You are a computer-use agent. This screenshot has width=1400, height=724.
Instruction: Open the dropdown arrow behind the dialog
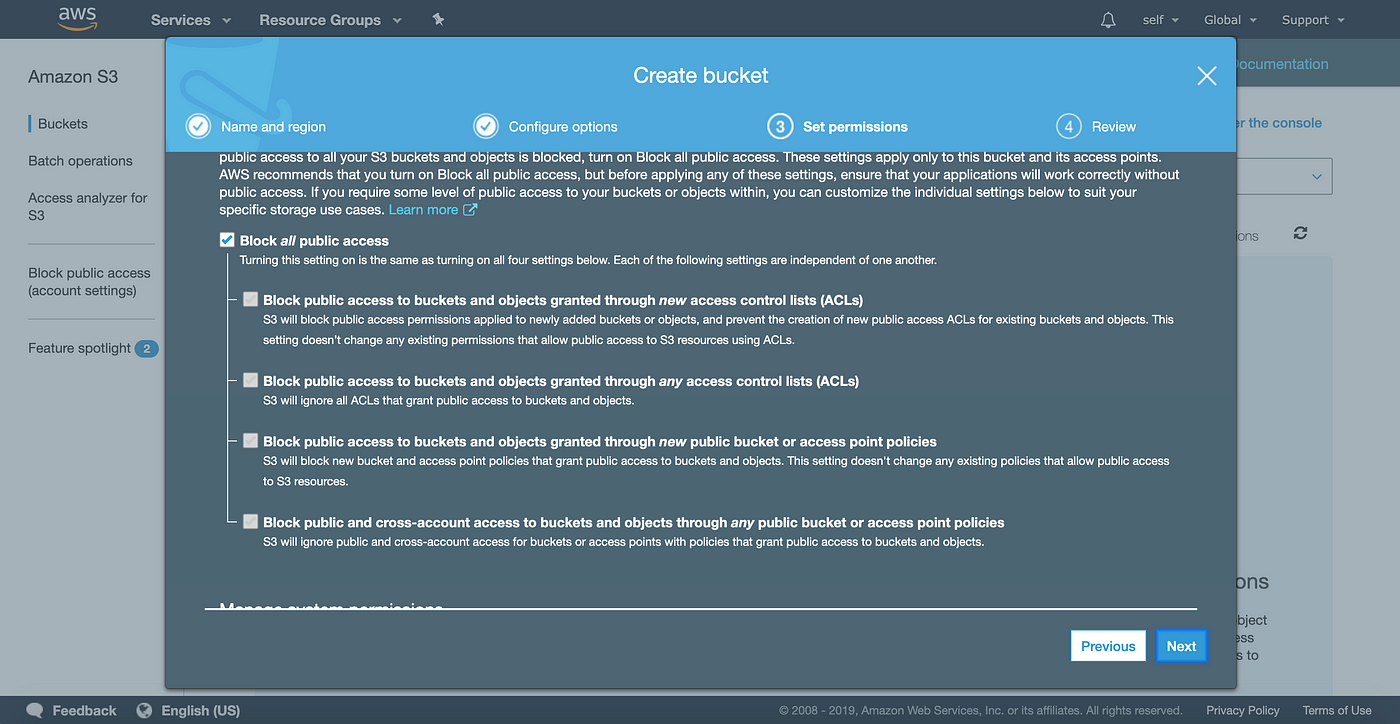tap(1316, 177)
